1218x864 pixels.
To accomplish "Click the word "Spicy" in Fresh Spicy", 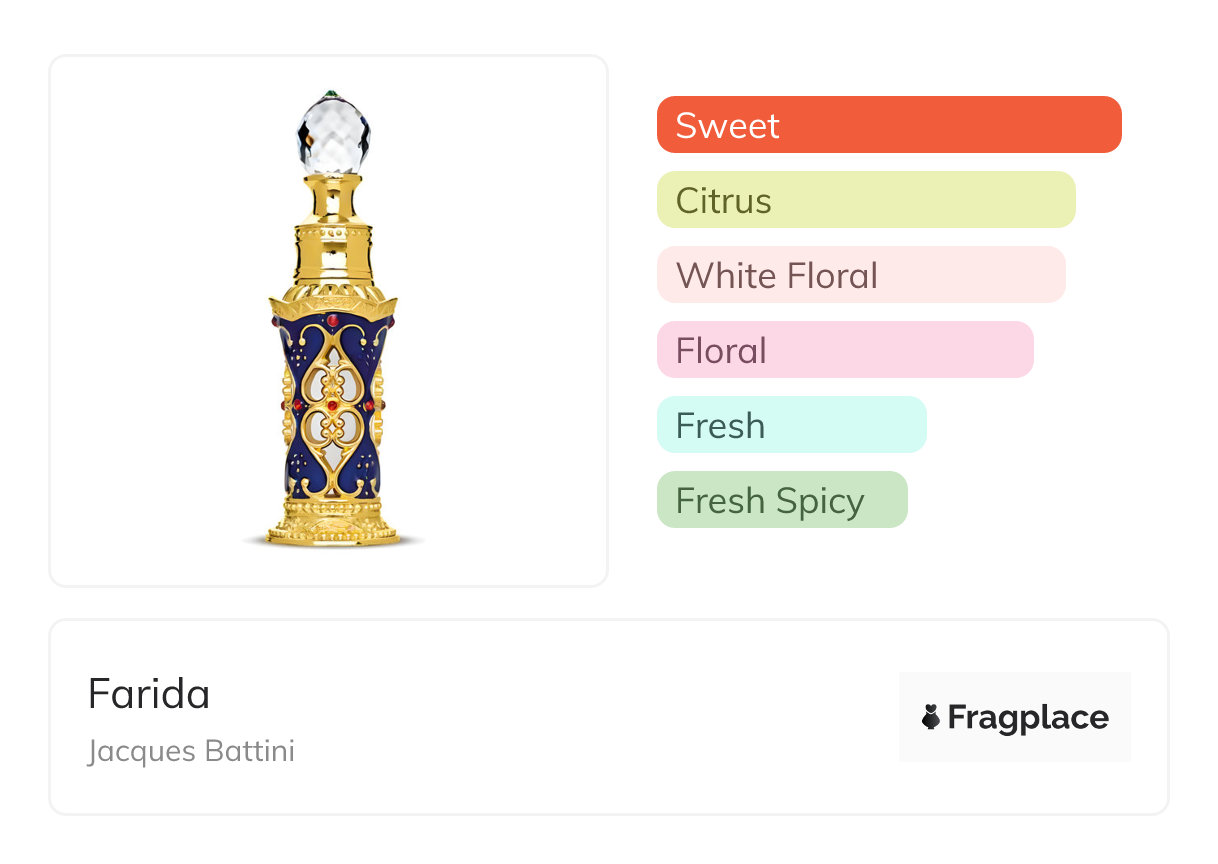I will [x=820, y=500].
